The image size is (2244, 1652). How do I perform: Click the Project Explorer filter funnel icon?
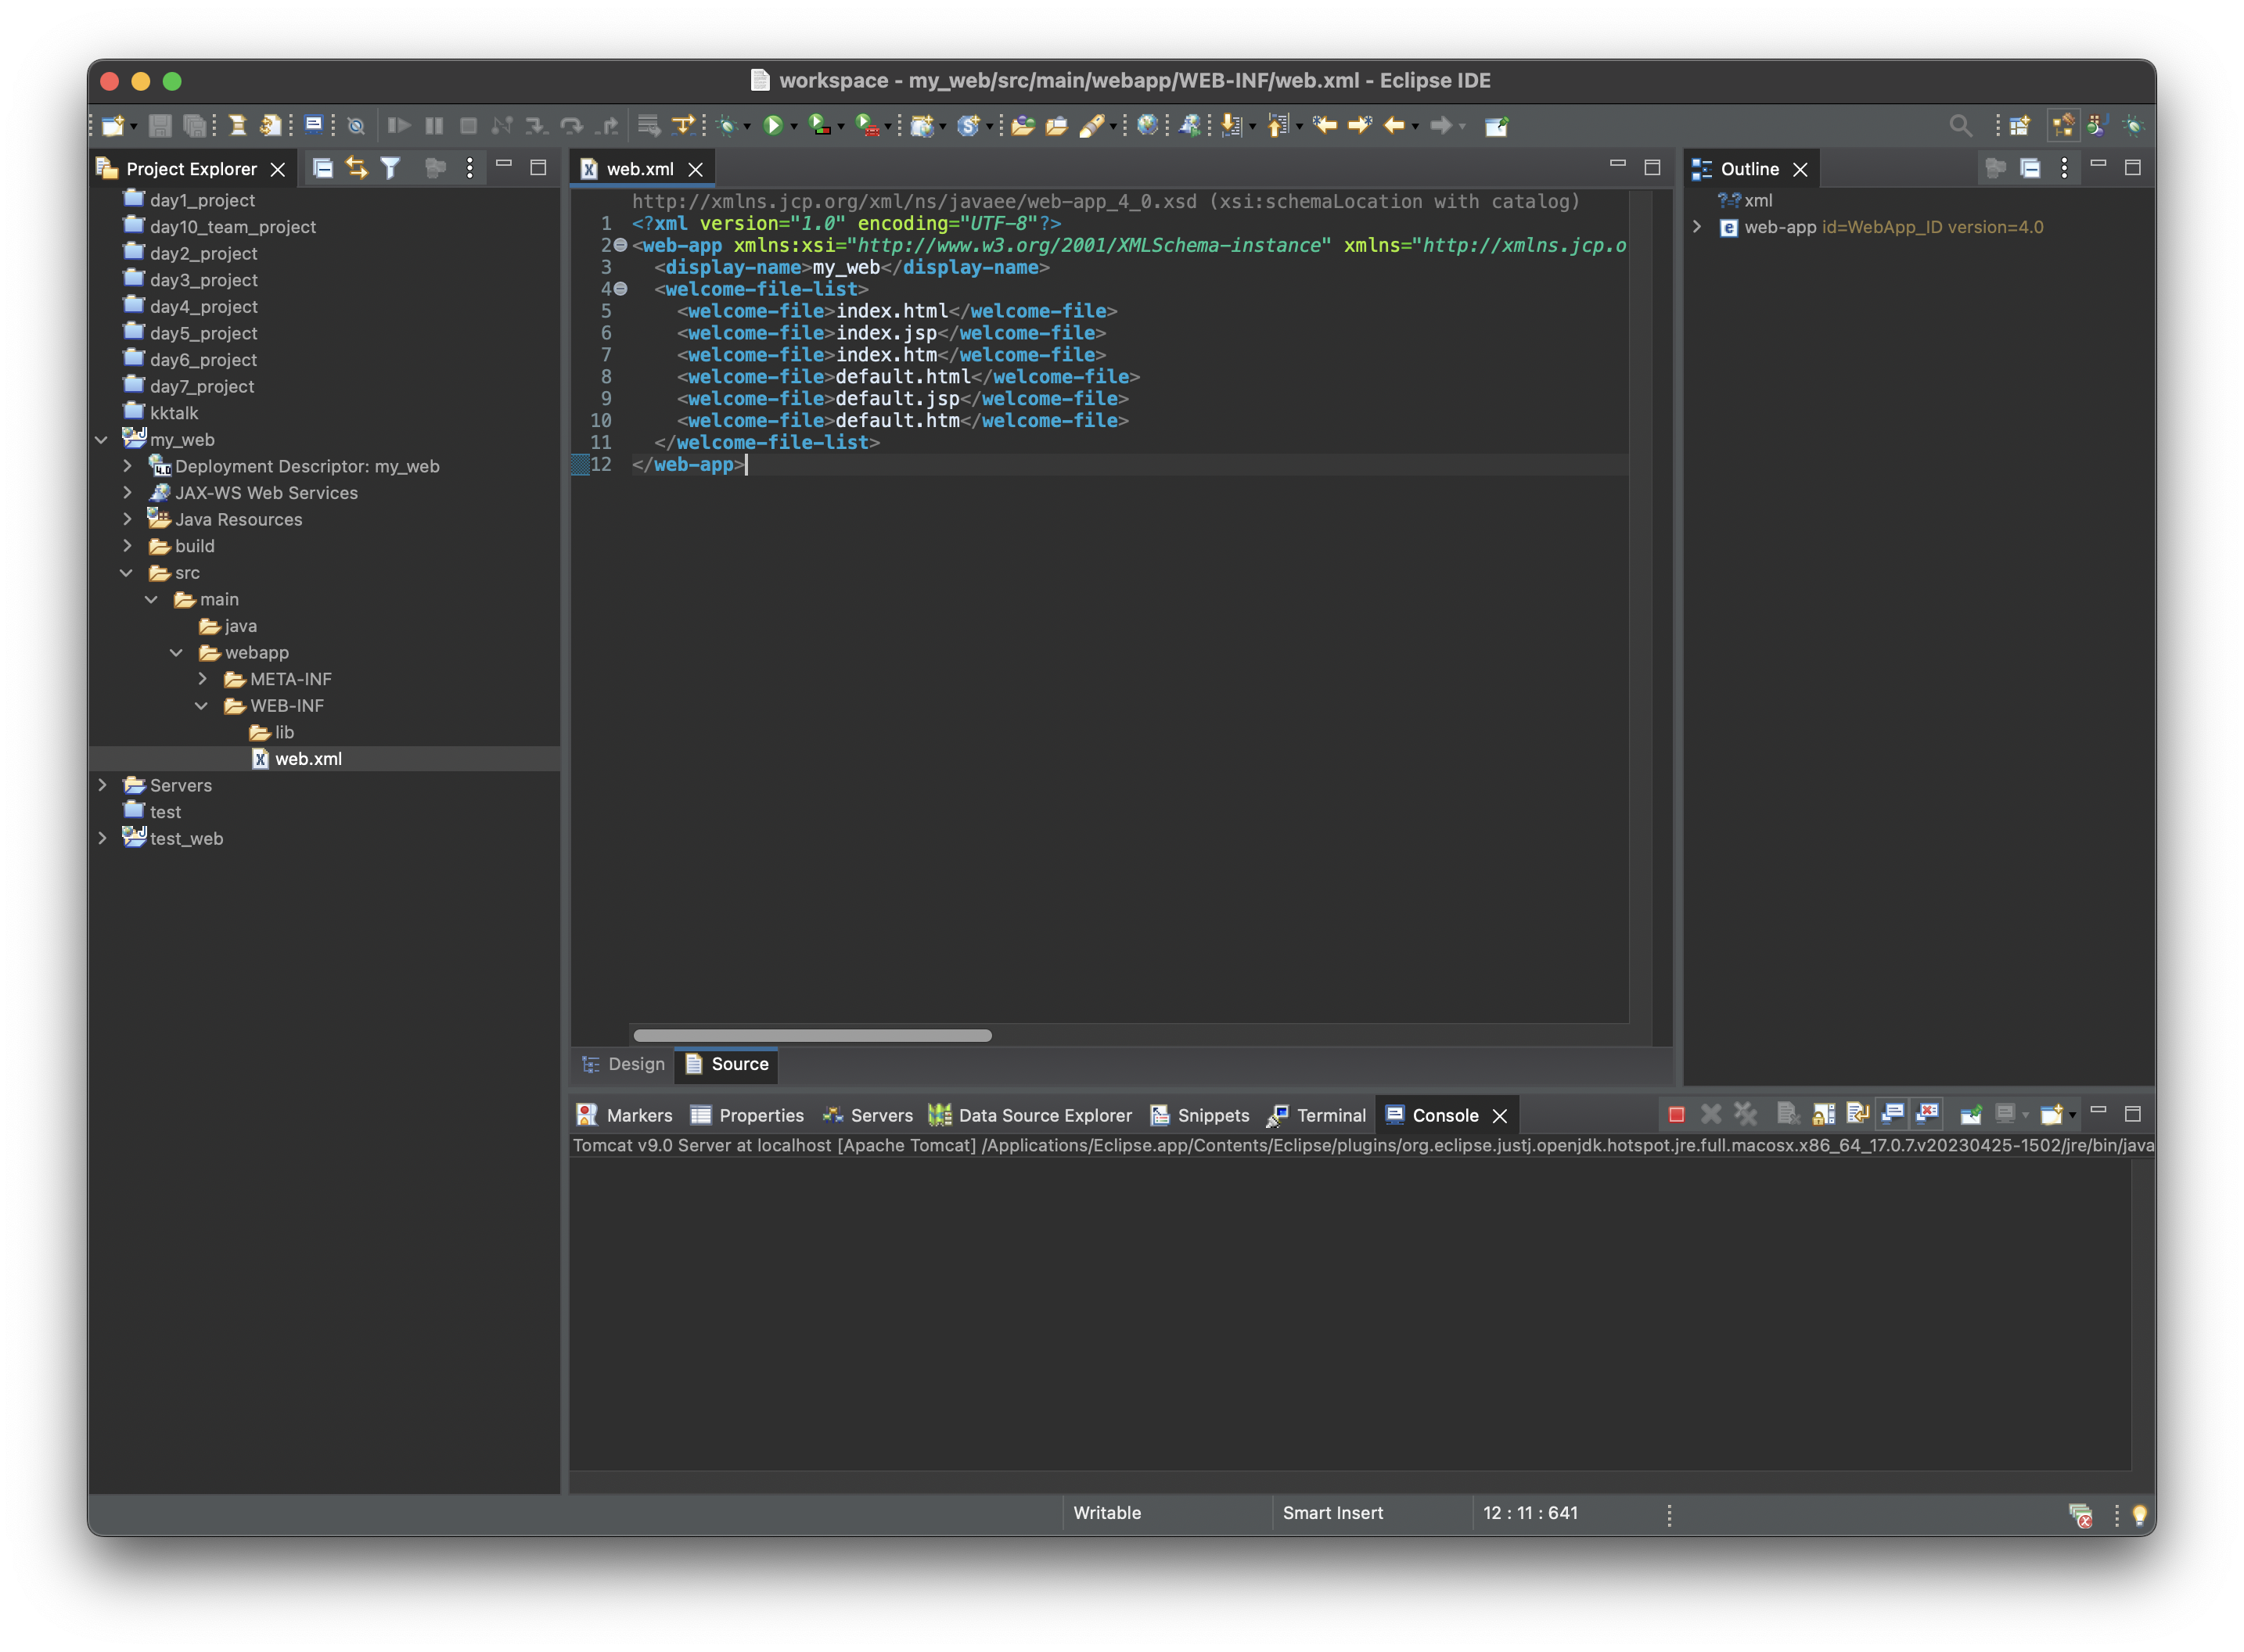pos(391,168)
